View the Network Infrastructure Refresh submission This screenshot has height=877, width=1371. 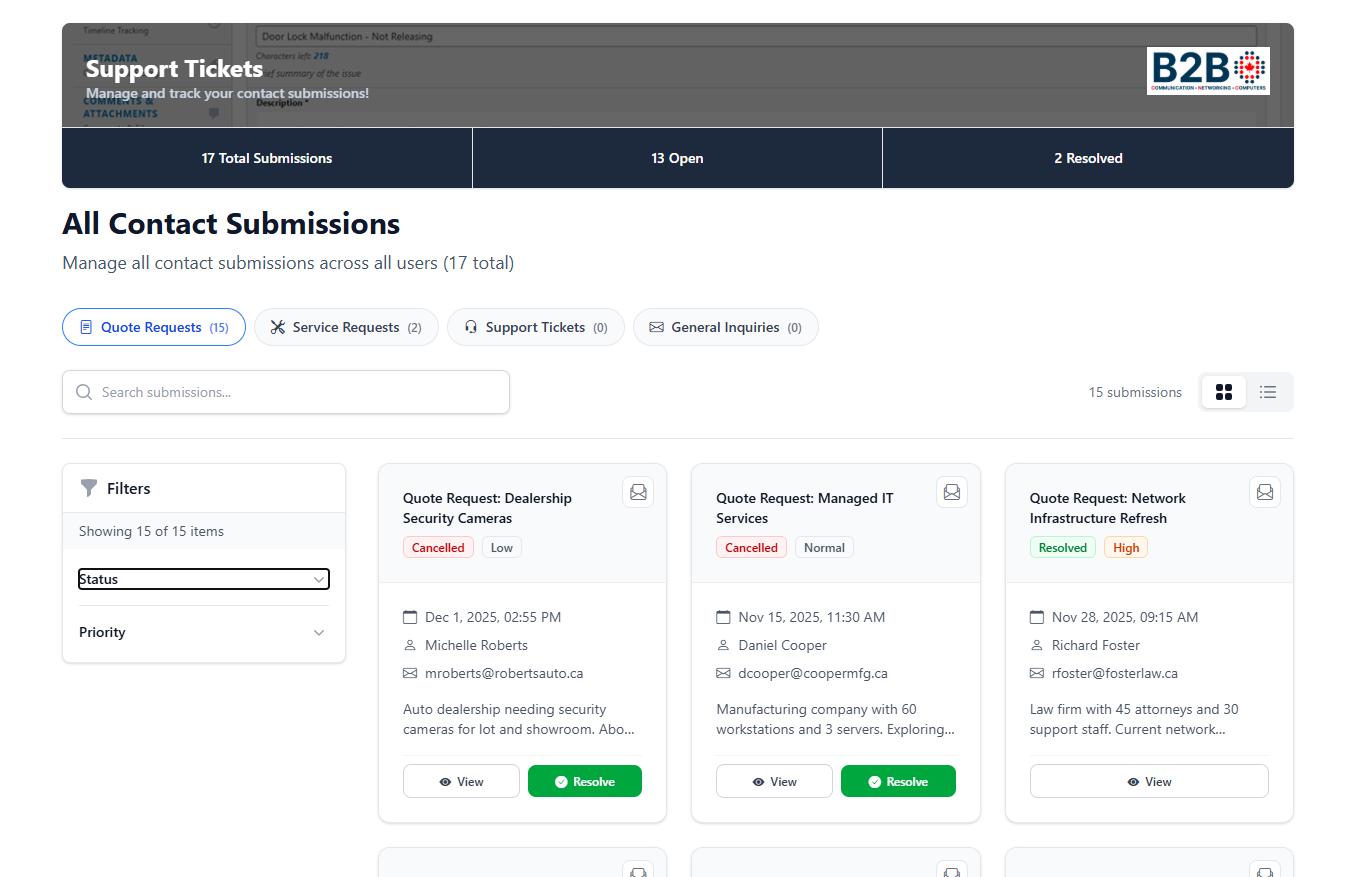click(1148, 781)
